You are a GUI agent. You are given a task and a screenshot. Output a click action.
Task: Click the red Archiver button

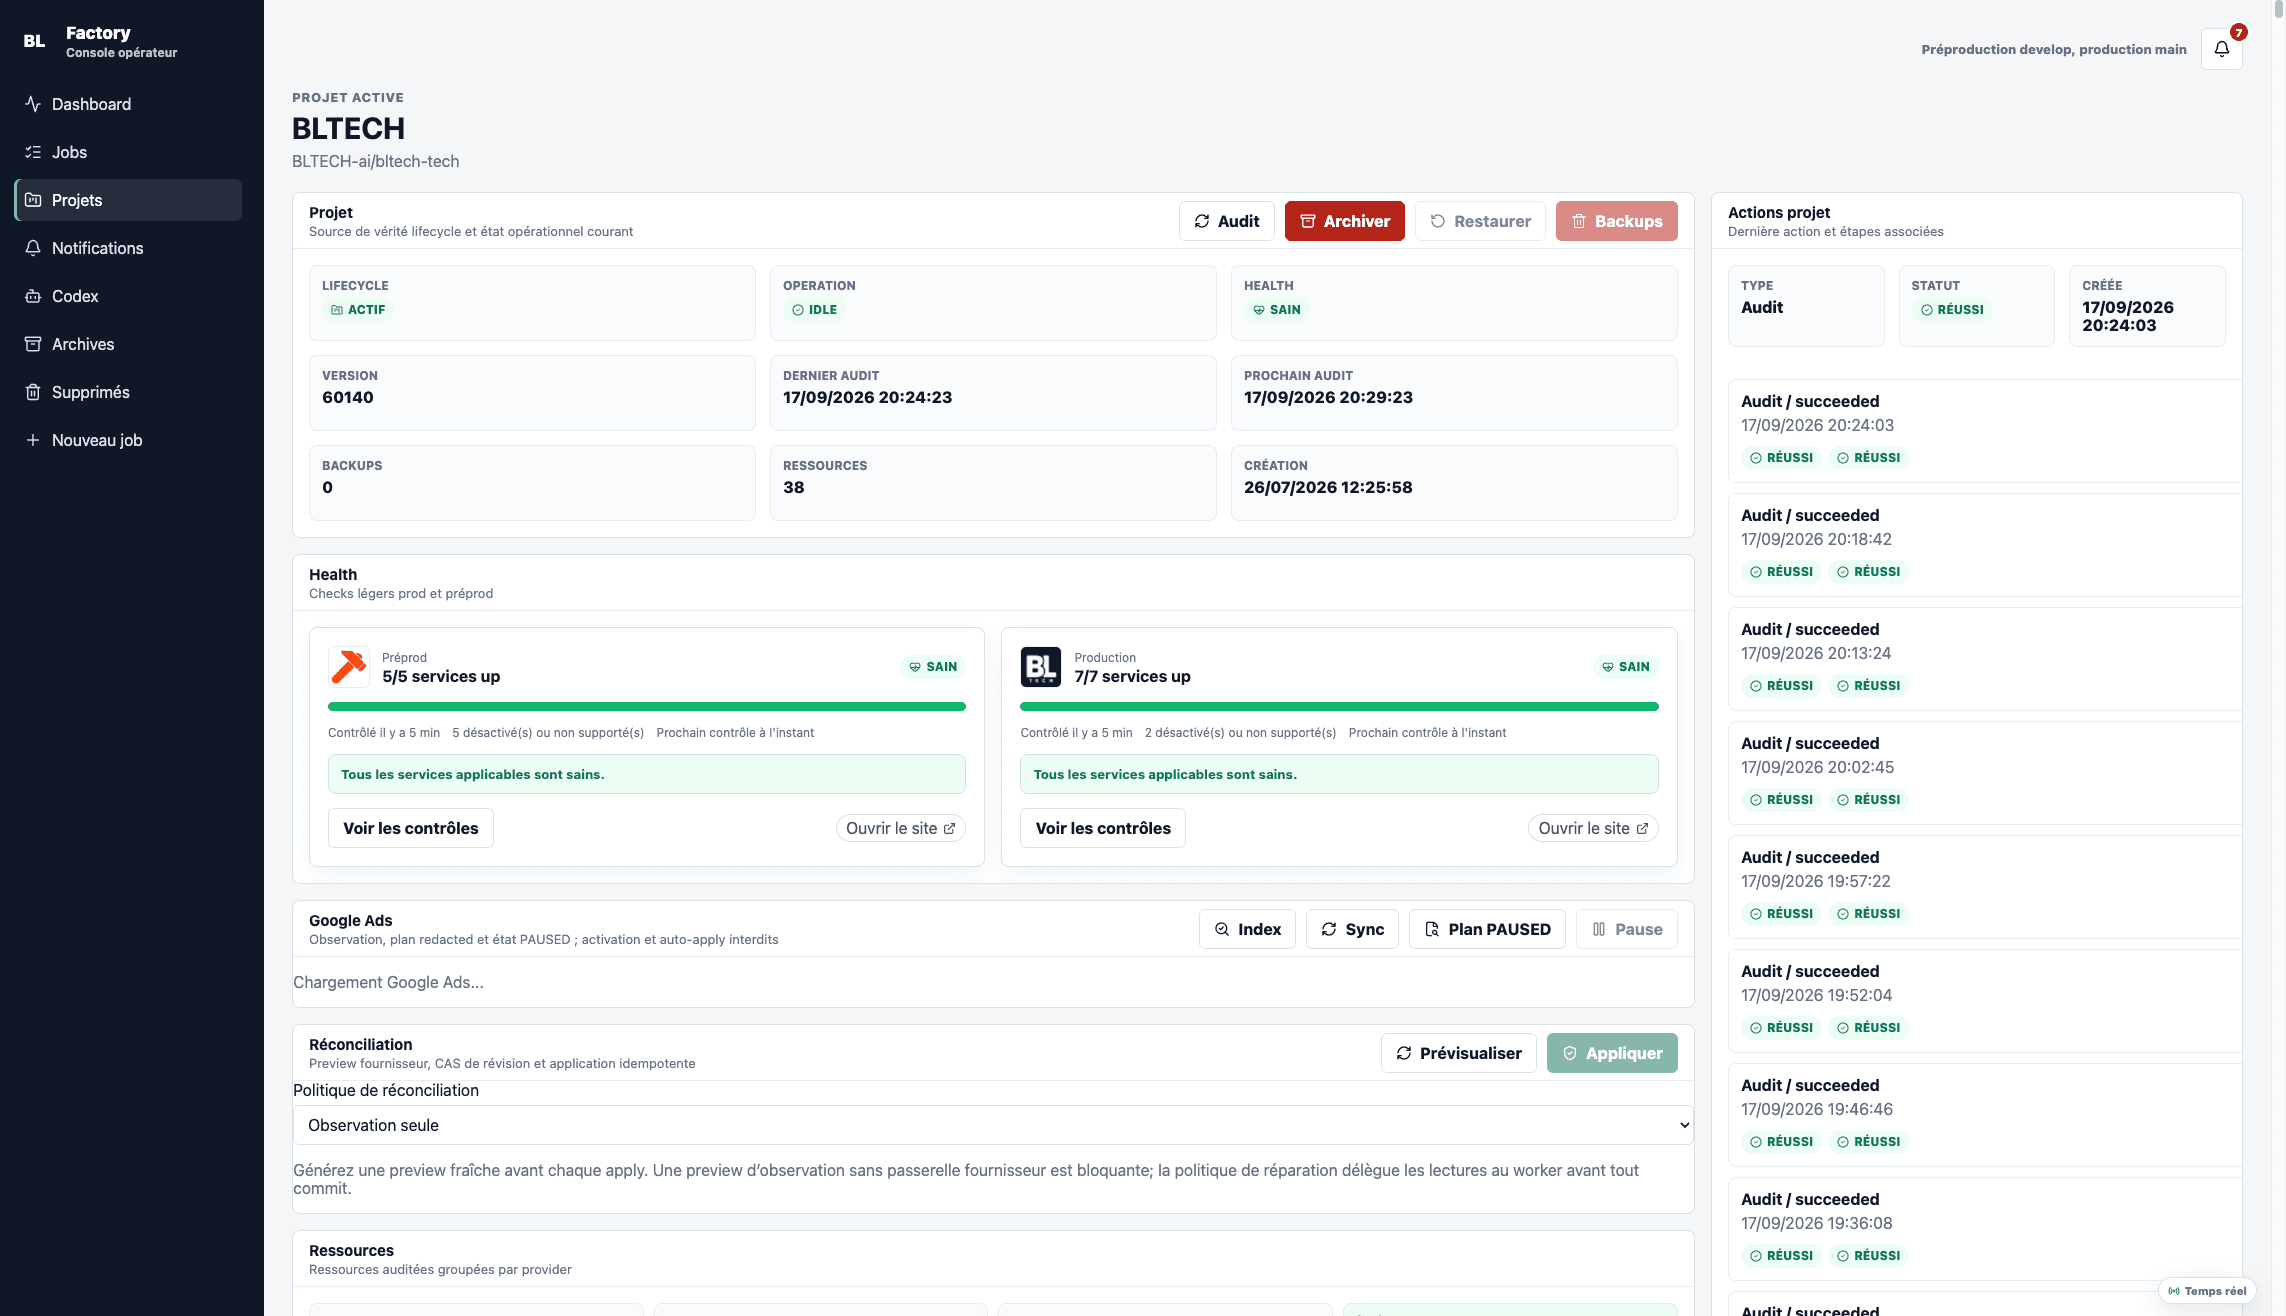point(1345,221)
